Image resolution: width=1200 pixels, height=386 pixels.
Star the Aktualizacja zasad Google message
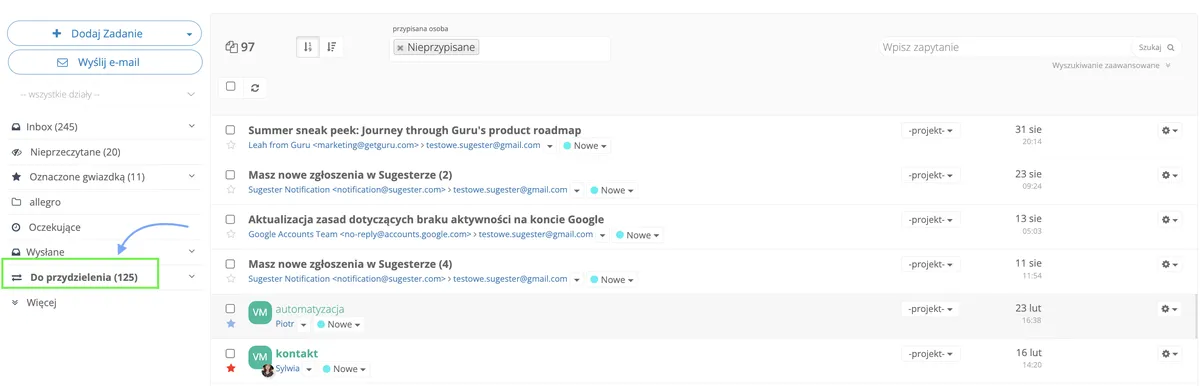(231, 235)
